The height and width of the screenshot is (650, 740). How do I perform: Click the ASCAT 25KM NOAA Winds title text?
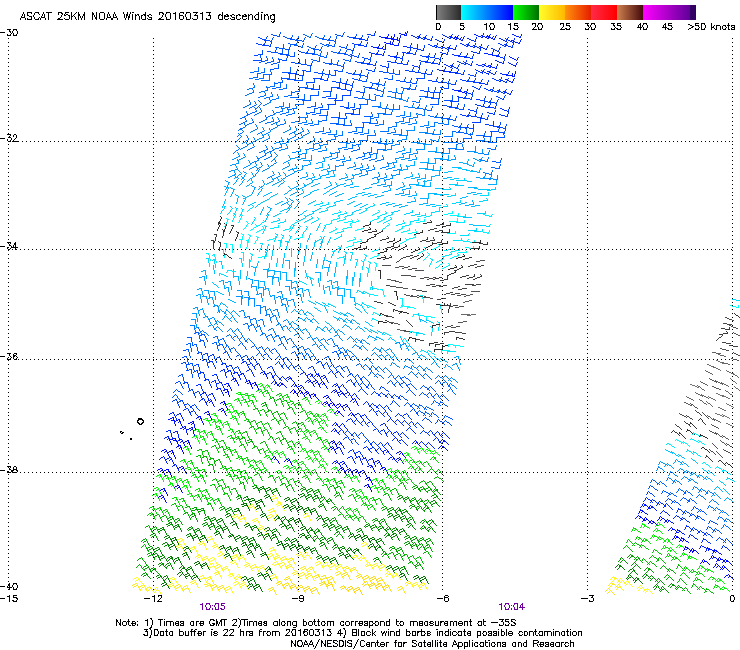coord(147,16)
